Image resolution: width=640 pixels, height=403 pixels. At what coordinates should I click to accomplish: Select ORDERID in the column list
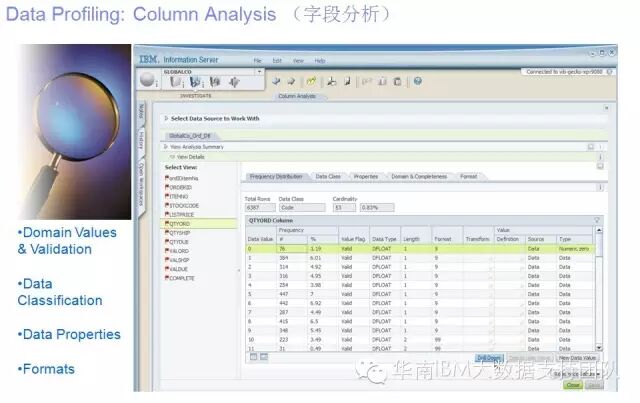178,187
